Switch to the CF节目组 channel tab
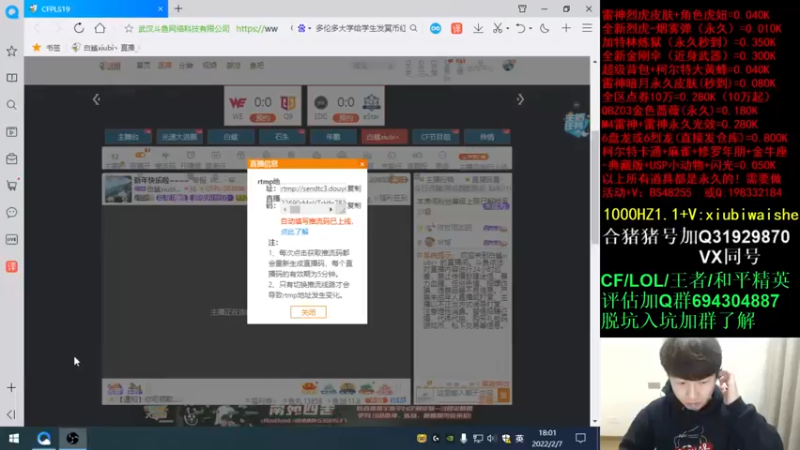 coord(436,137)
